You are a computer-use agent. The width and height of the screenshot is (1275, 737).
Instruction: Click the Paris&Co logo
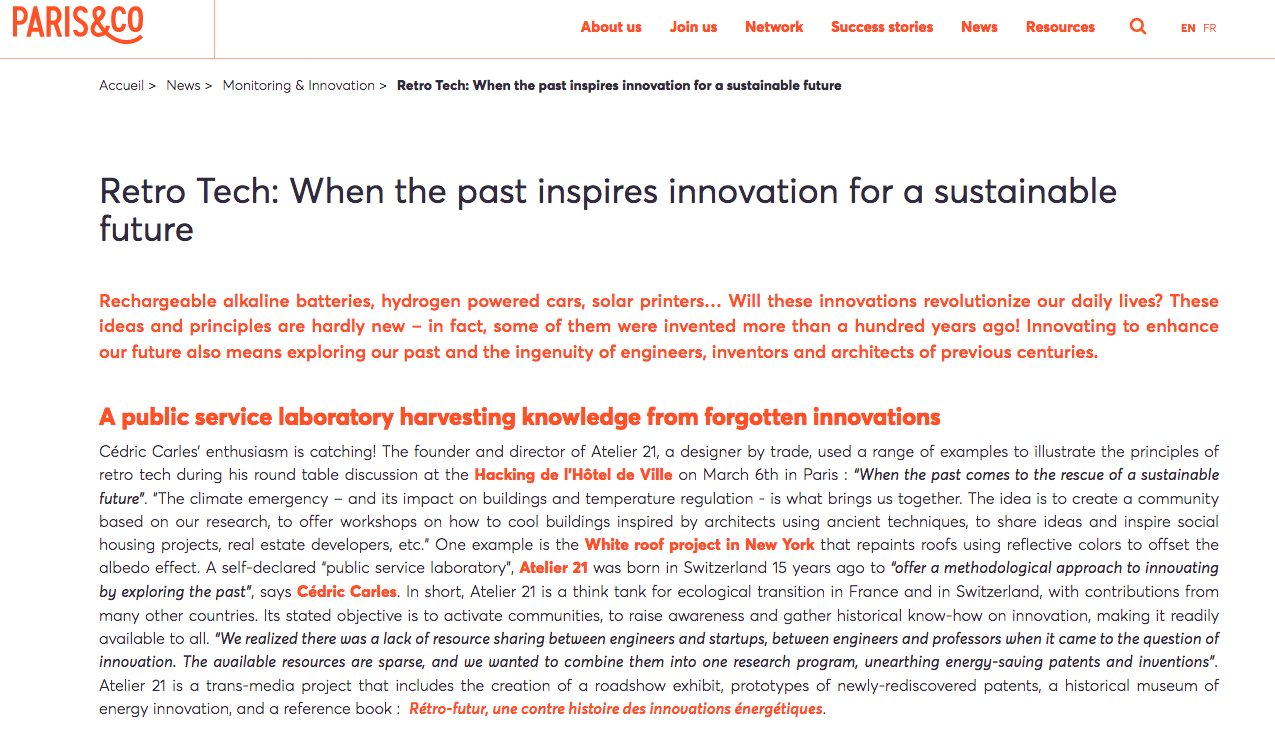78,24
